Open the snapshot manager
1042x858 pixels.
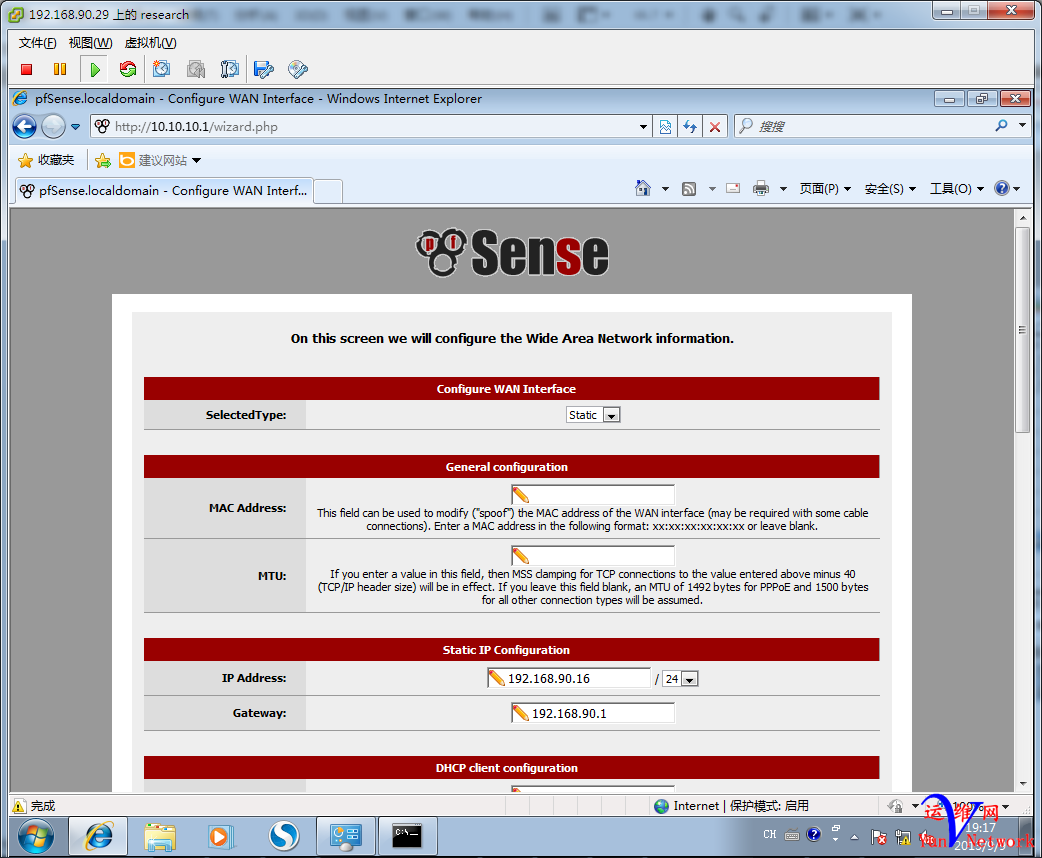pos(229,69)
